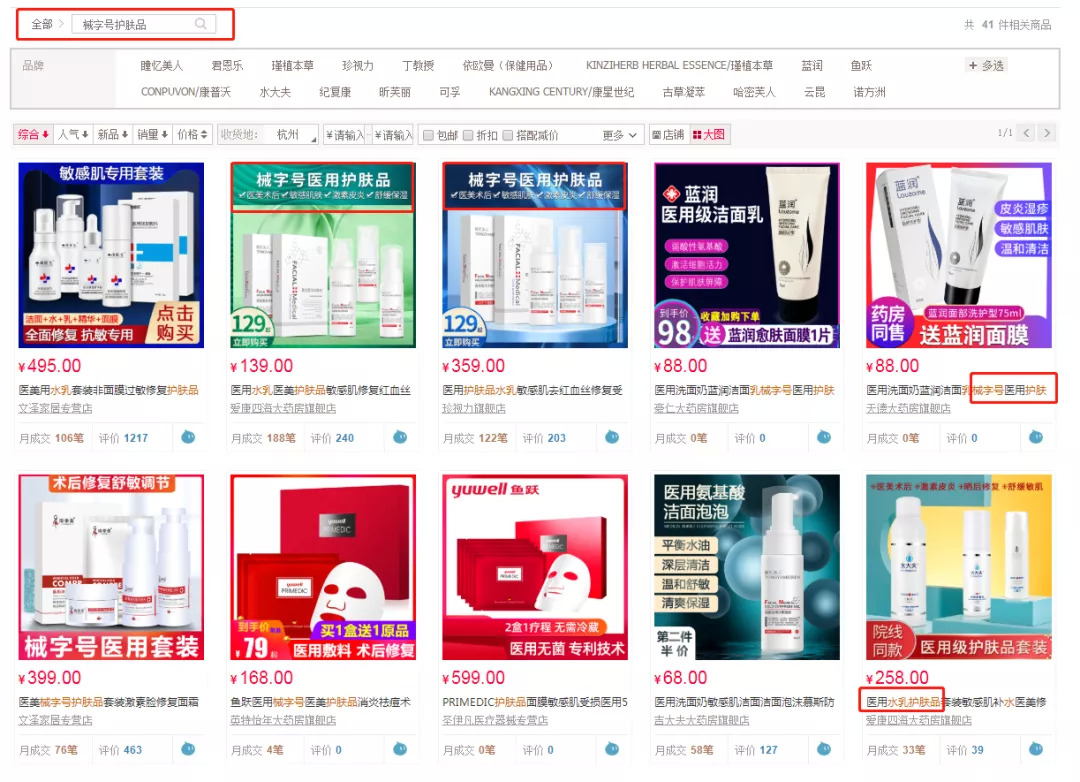Expand brand multi-select with 多选

coord(986,65)
